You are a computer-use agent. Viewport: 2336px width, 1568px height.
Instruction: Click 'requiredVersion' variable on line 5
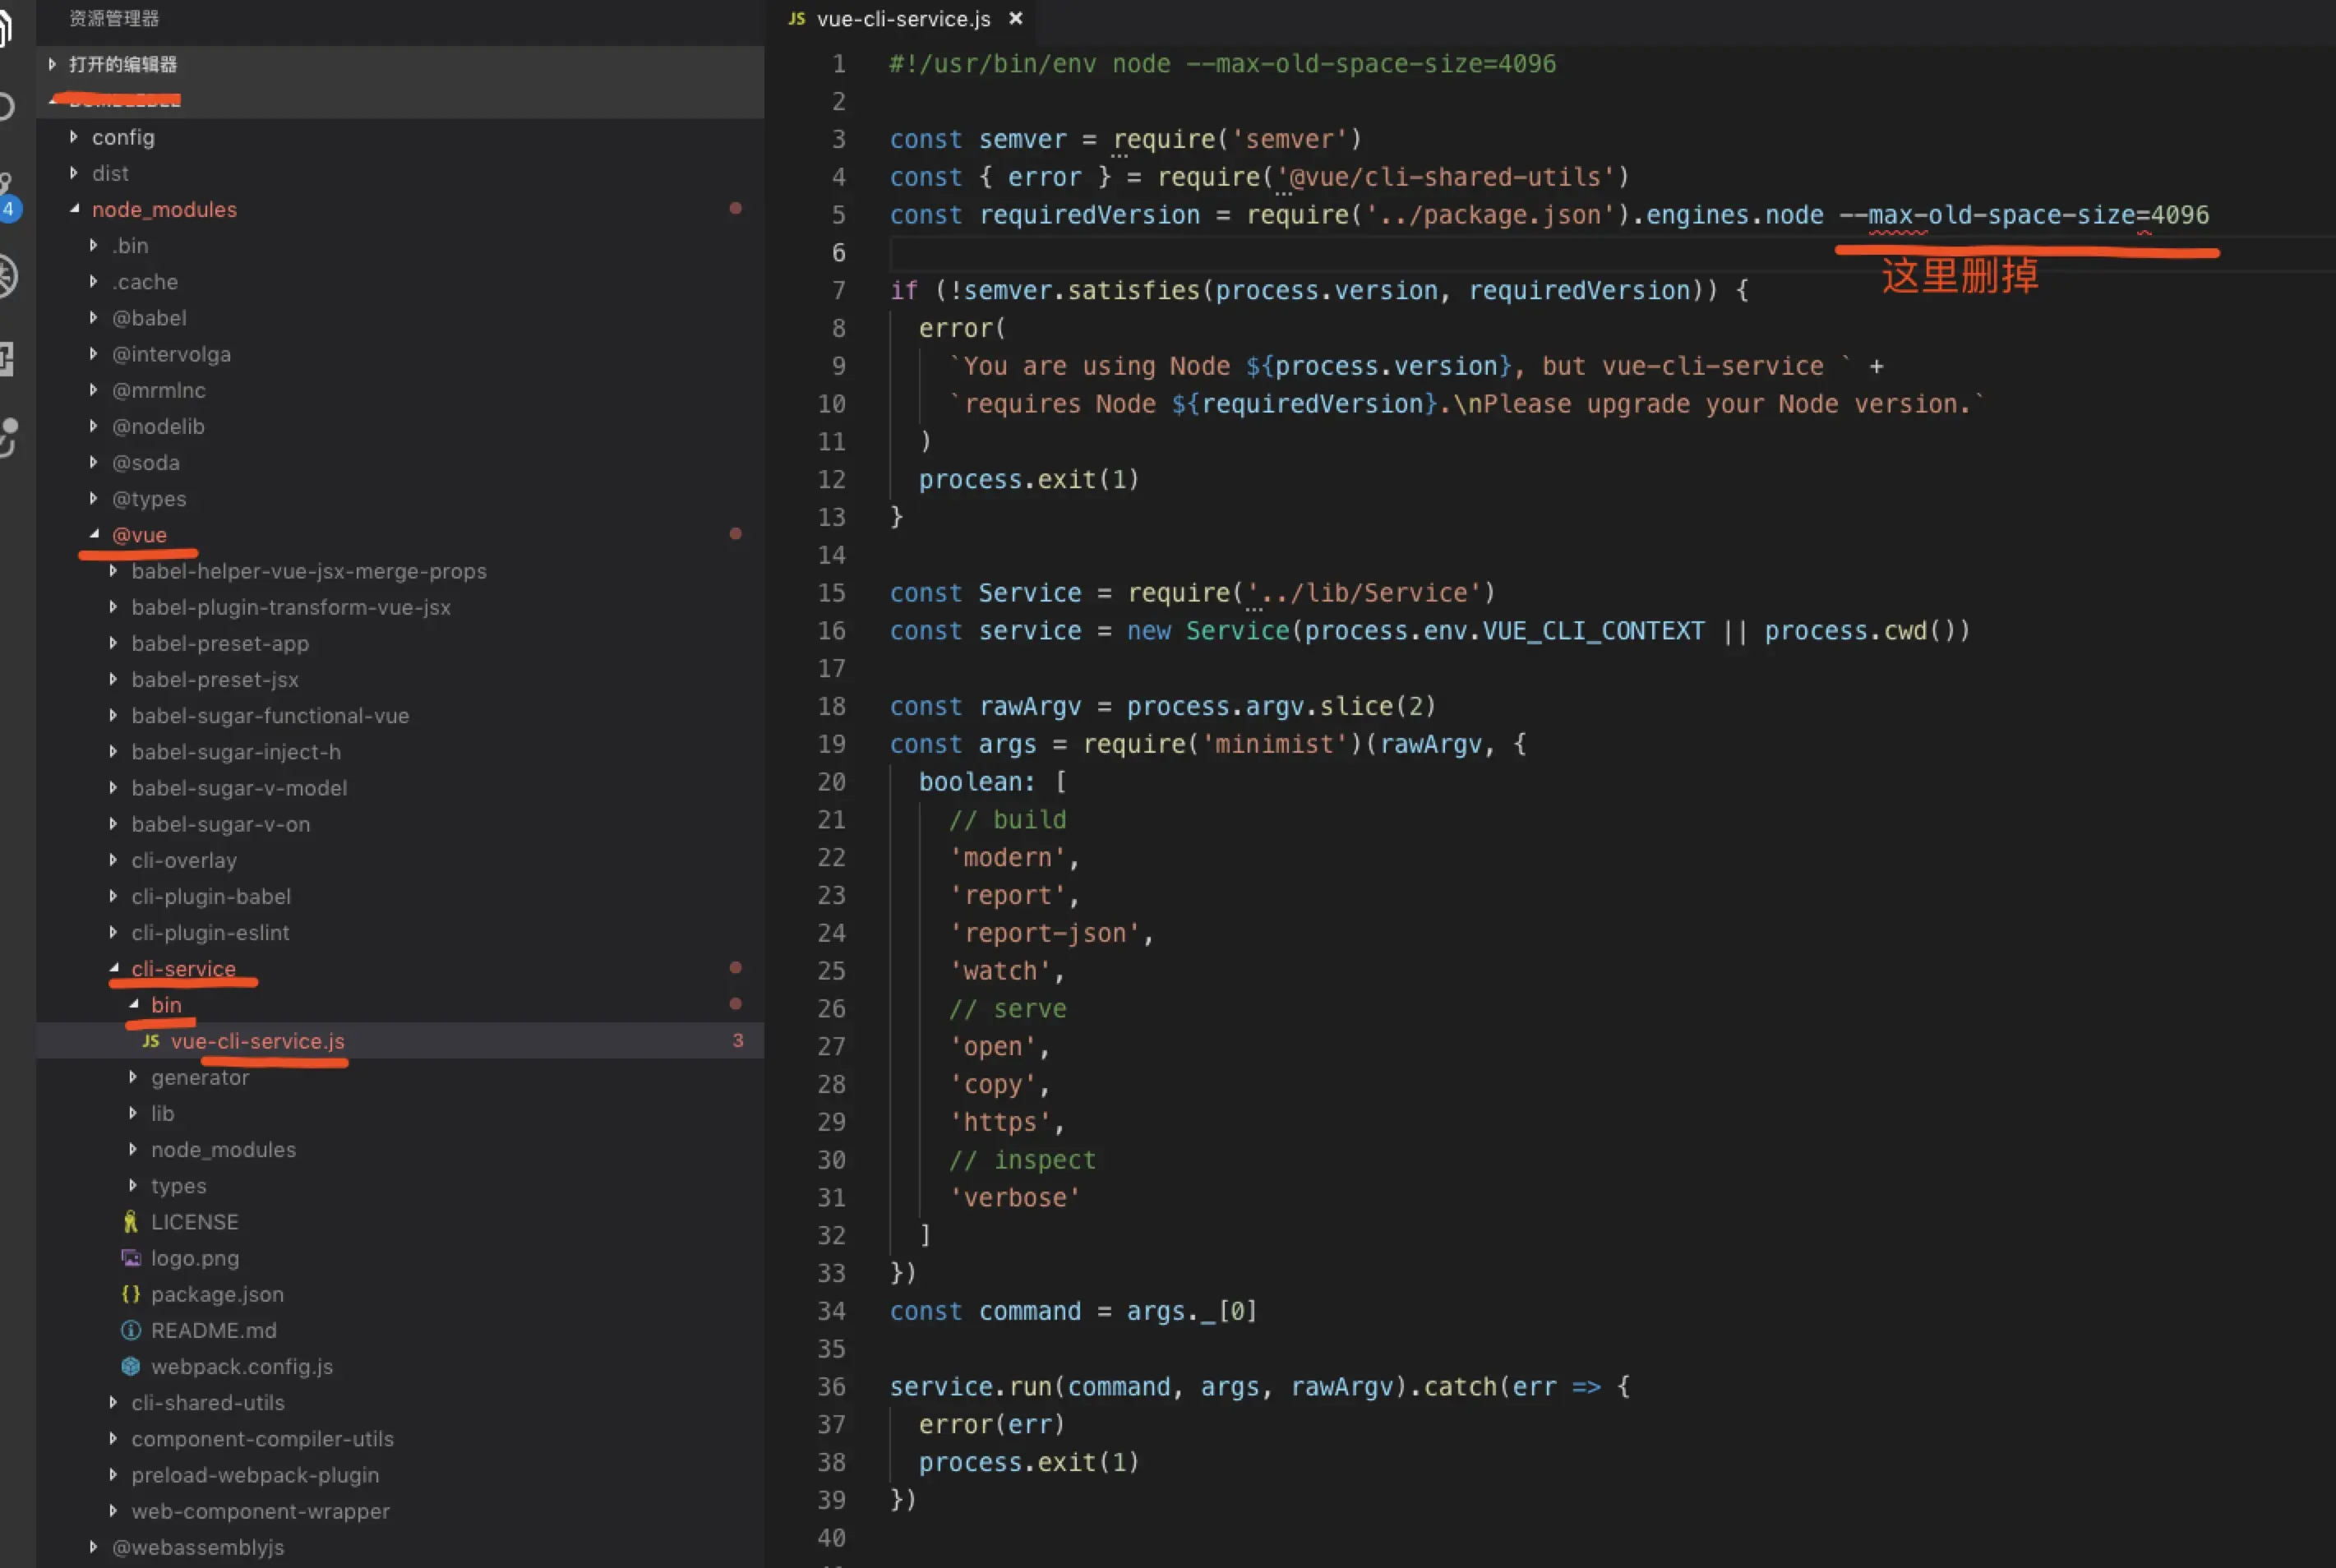1089,215
